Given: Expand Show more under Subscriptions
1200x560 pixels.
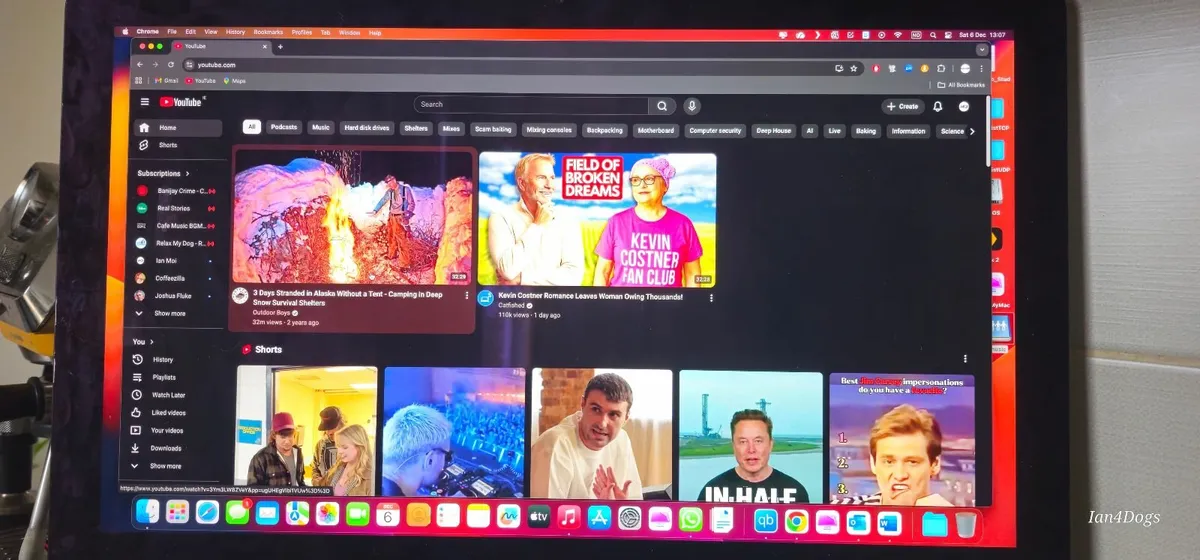Looking at the screenshot, I should click(167, 313).
